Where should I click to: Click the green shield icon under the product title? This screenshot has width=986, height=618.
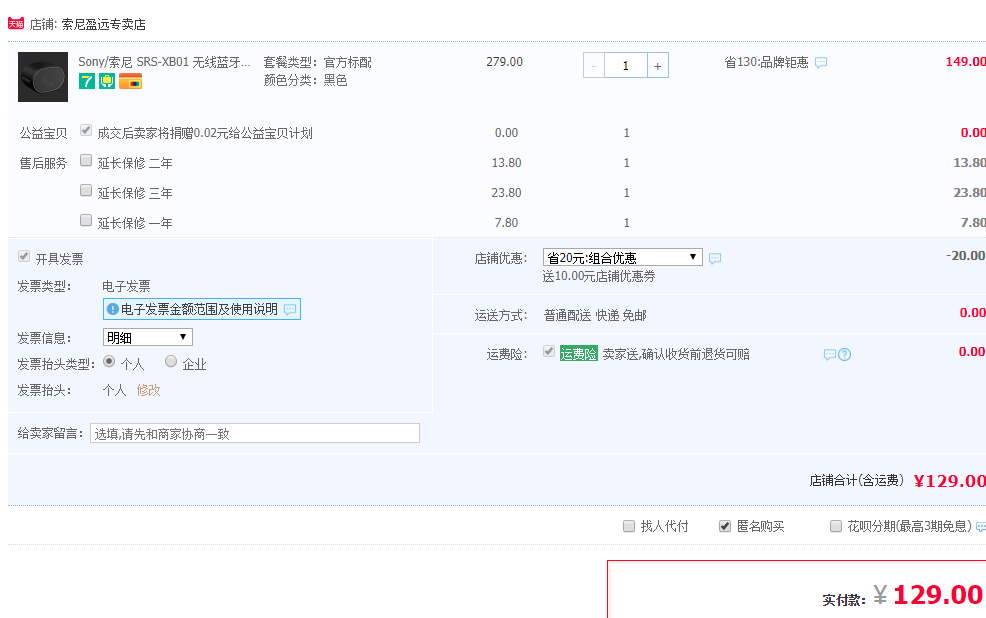[x=107, y=81]
